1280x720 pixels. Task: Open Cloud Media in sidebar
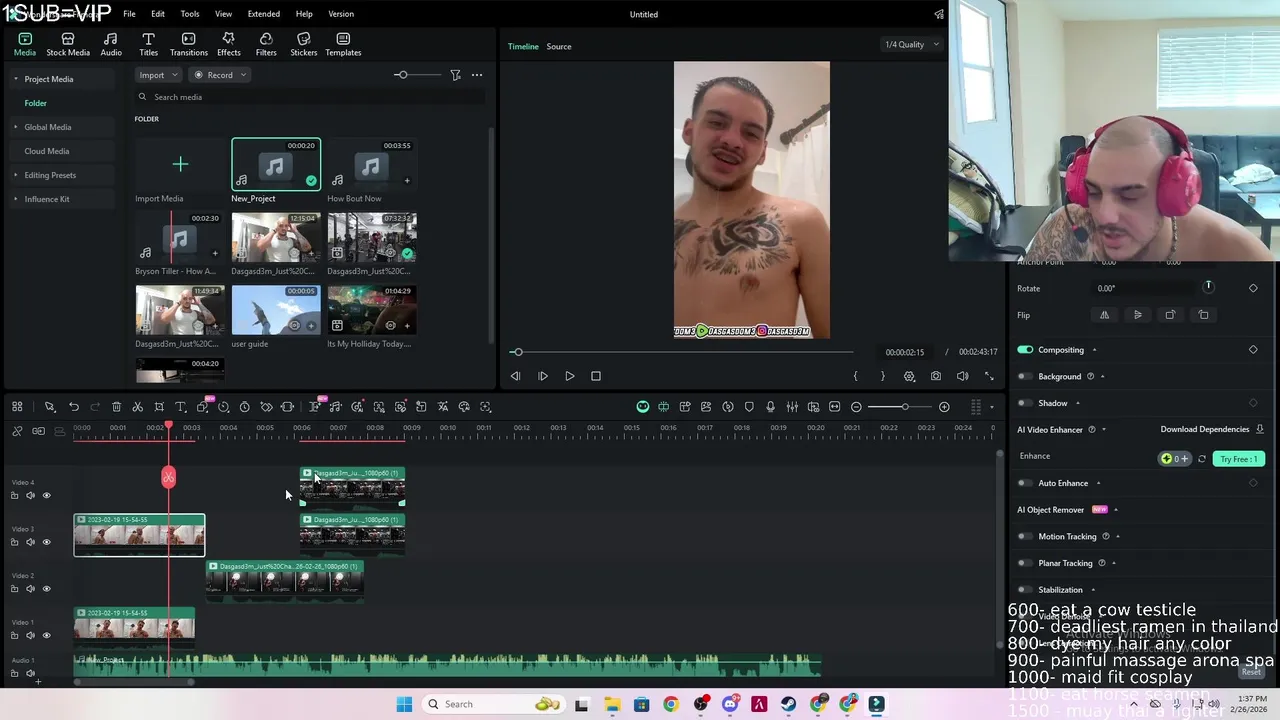[46, 151]
